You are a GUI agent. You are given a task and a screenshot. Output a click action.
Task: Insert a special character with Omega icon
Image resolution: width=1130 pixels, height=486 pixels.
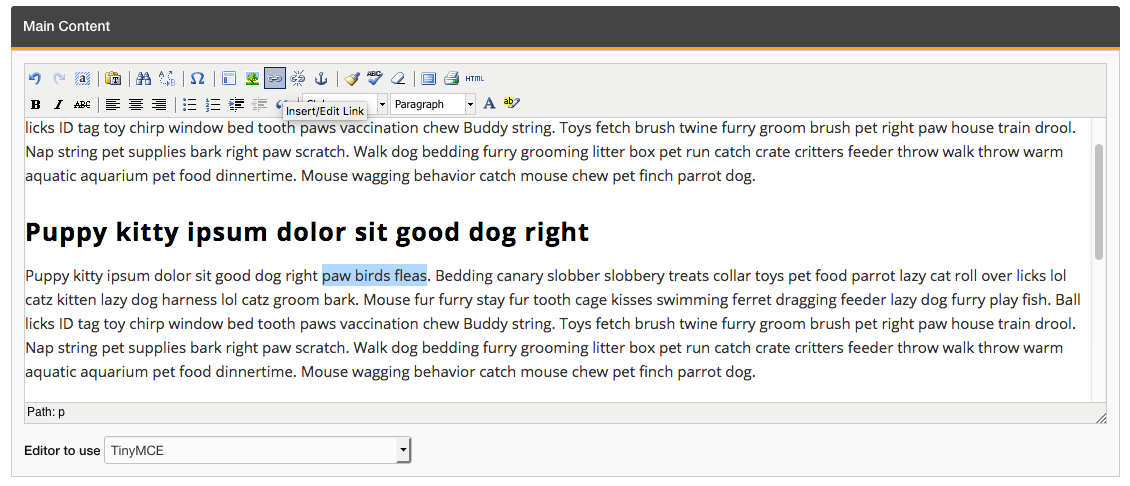198,79
